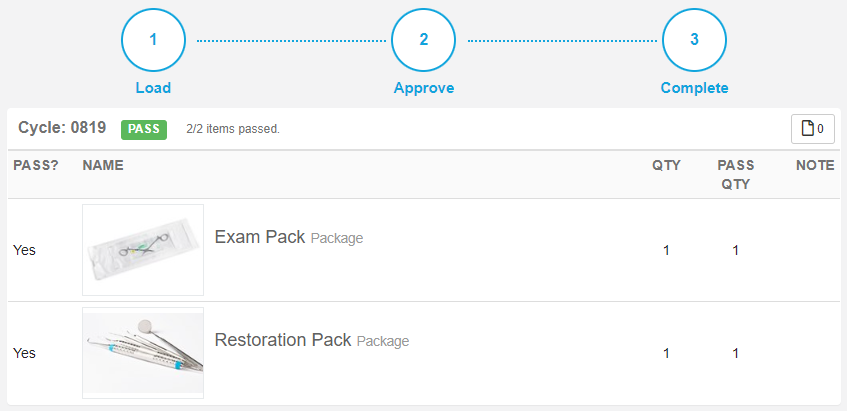
Task: Click the QTY column header
Action: (x=666, y=165)
